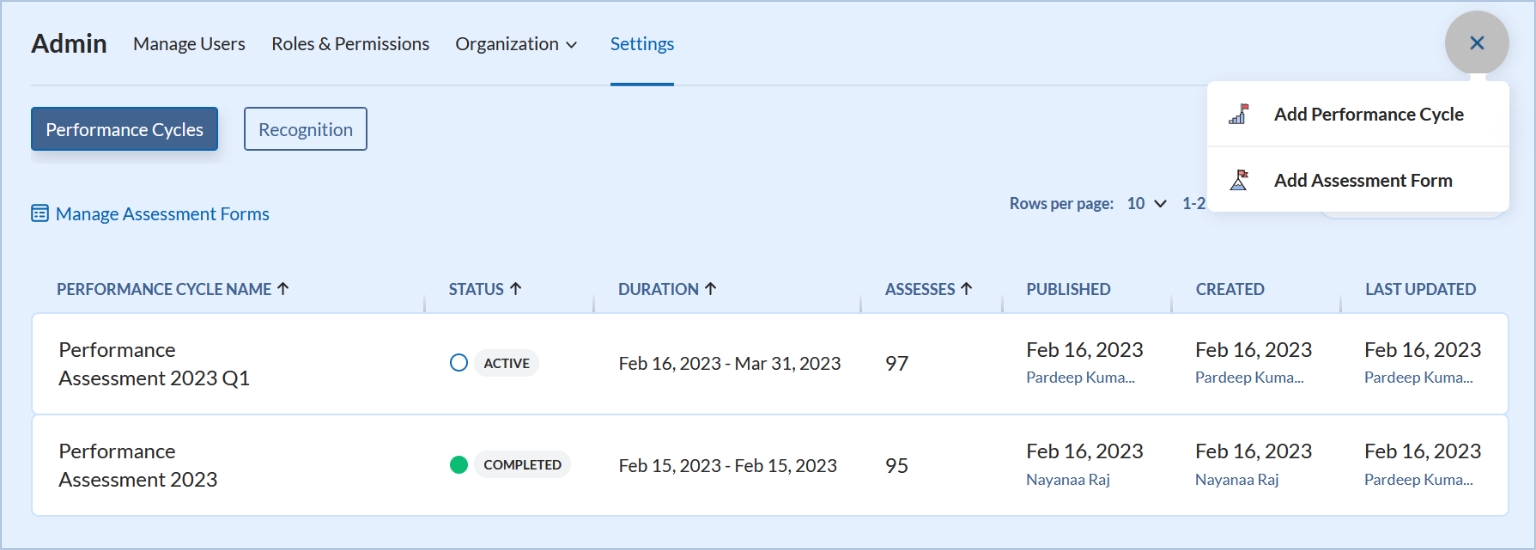The image size is (1536, 550).
Task: Switch to the Recognition toggle button
Action: [305, 130]
